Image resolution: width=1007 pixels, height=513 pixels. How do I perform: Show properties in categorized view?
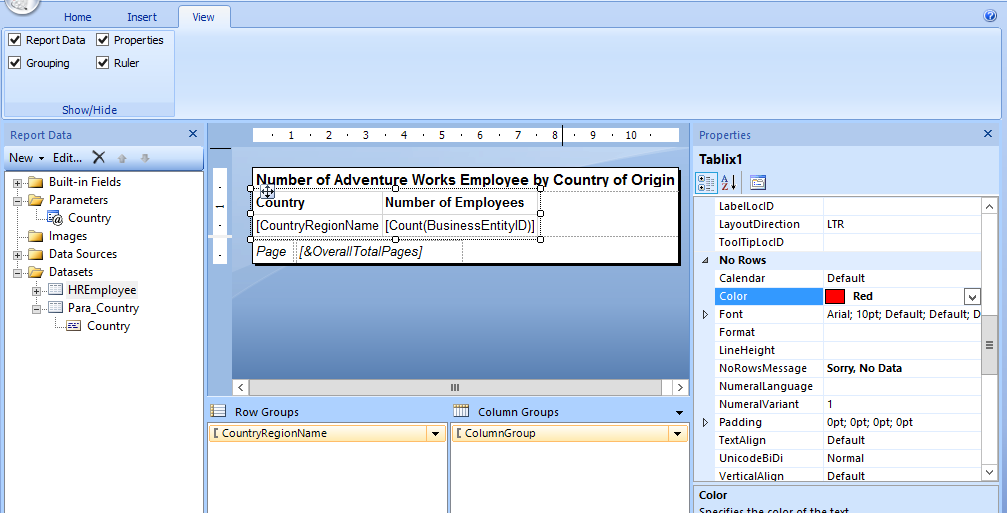coord(706,182)
